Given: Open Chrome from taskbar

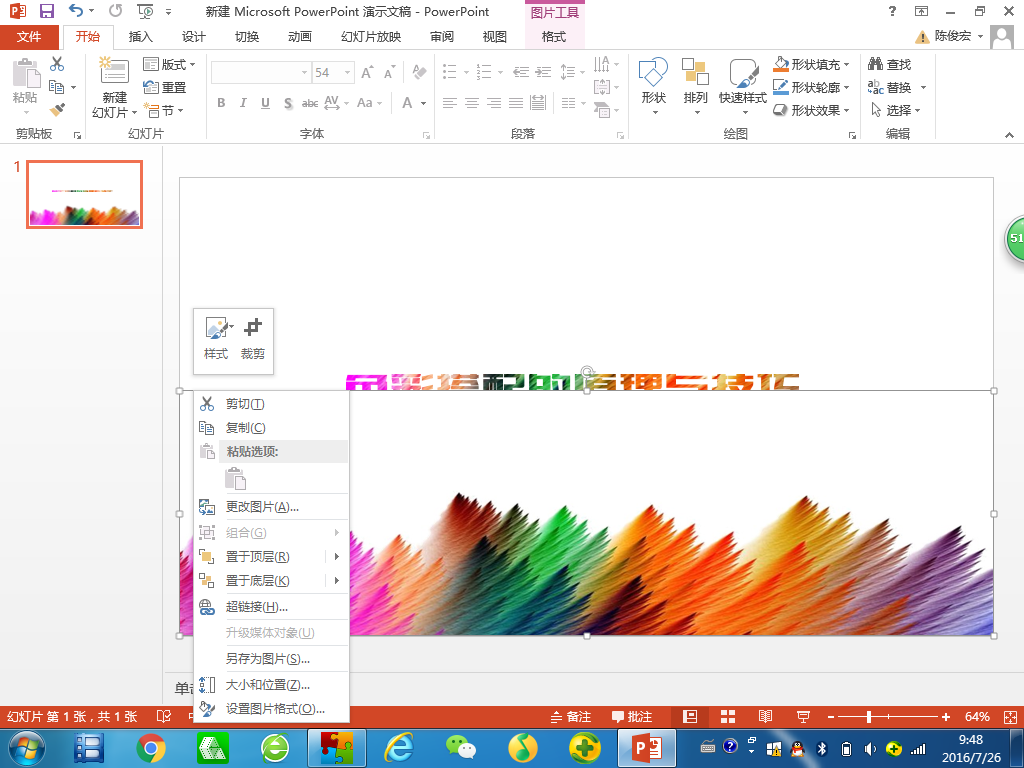Looking at the screenshot, I should [151, 748].
